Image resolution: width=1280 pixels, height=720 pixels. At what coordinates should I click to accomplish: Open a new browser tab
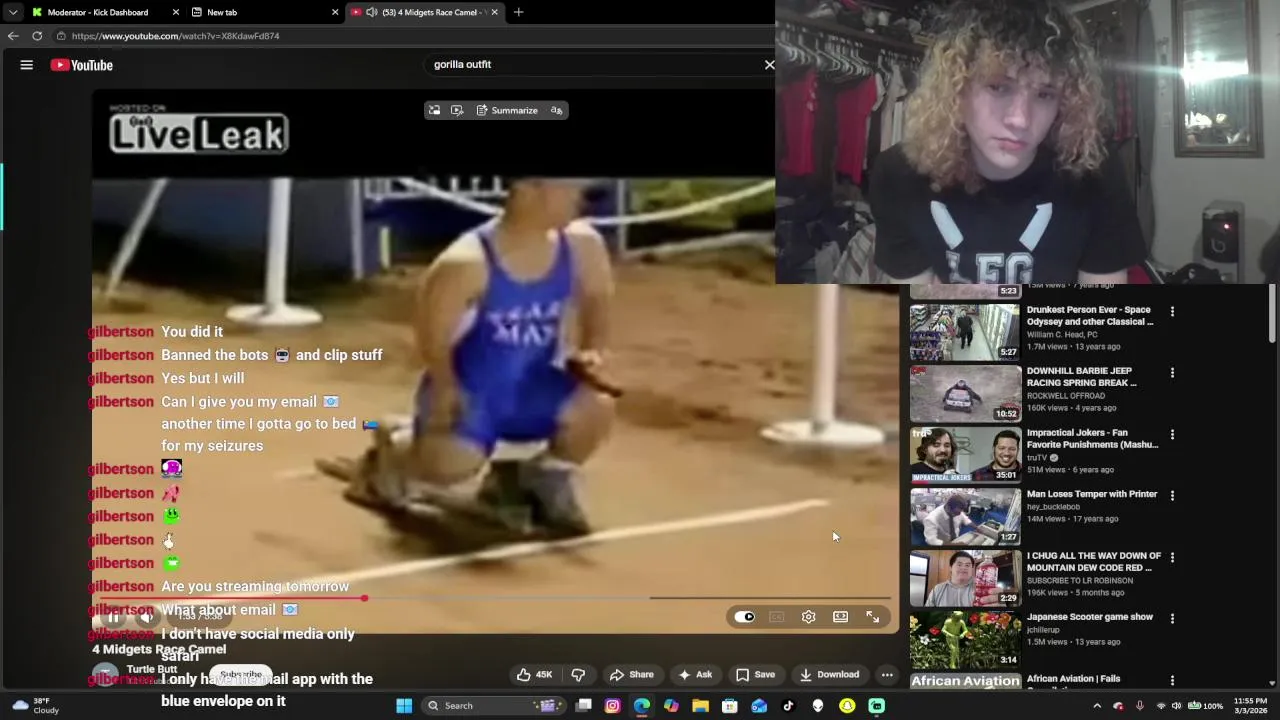coord(518,12)
